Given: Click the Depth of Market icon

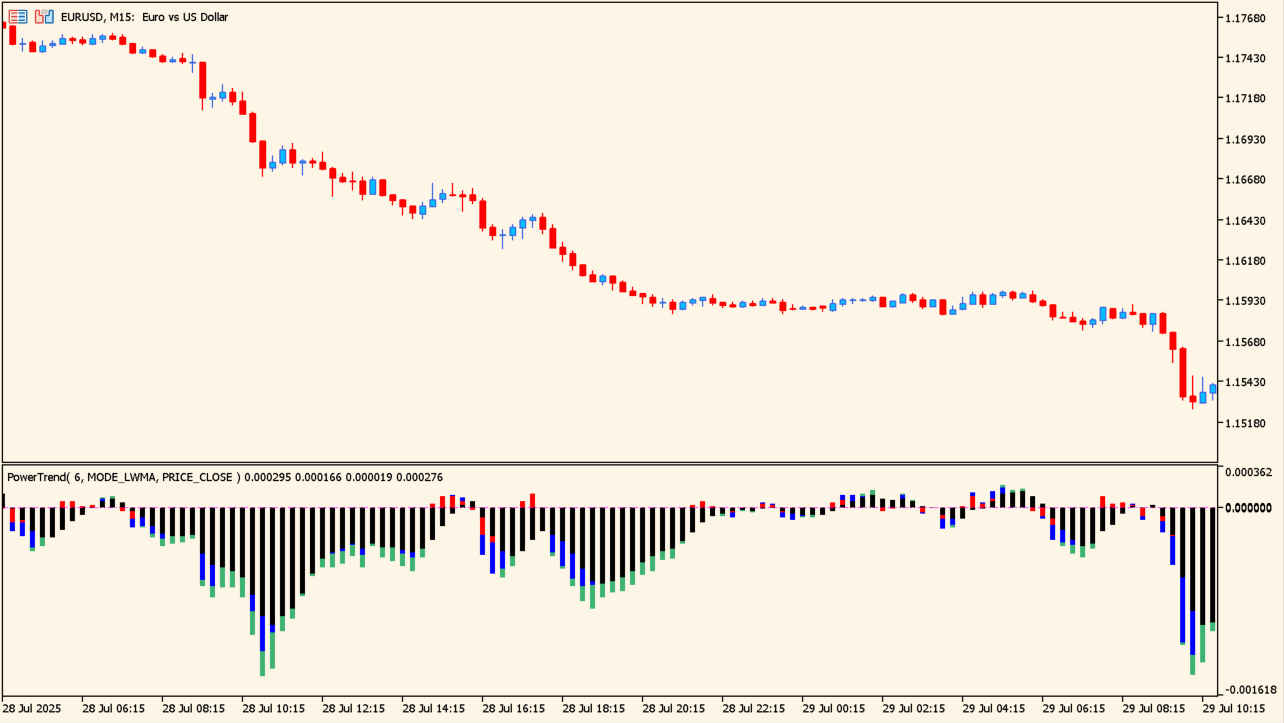Looking at the screenshot, I should click(44, 17).
